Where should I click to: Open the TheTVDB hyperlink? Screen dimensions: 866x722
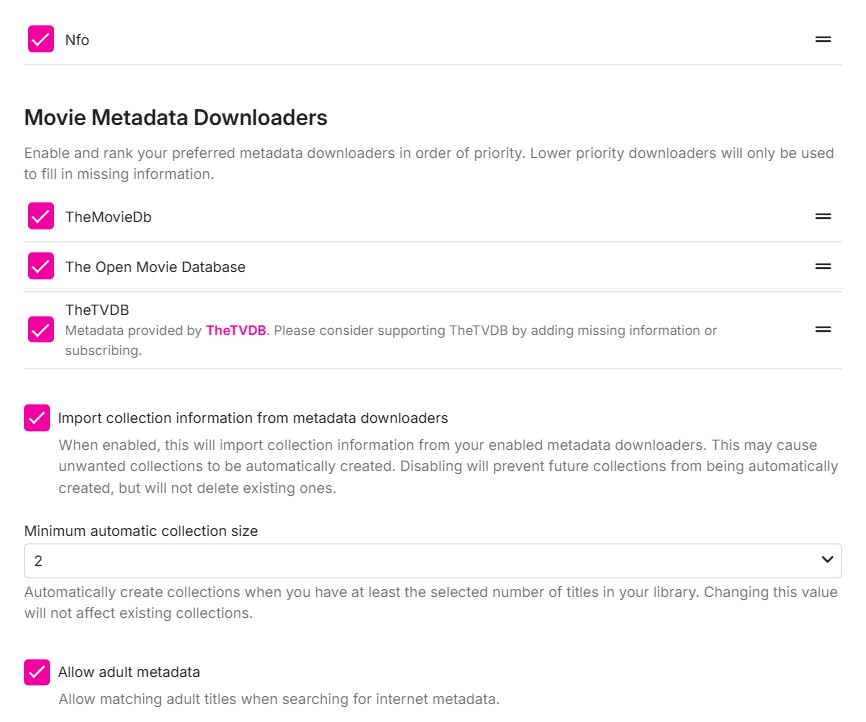(x=236, y=330)
